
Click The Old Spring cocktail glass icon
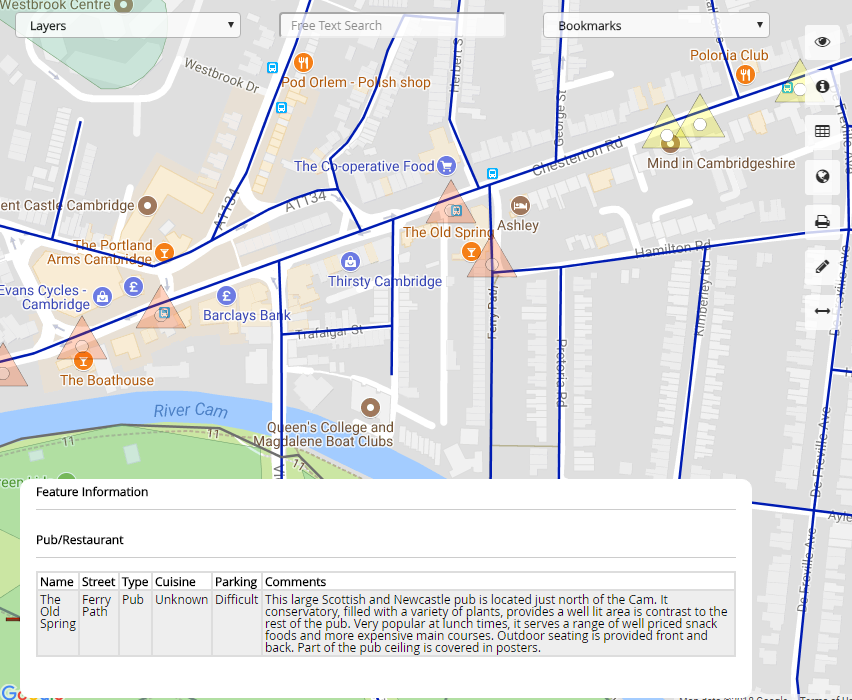[471, 252]
